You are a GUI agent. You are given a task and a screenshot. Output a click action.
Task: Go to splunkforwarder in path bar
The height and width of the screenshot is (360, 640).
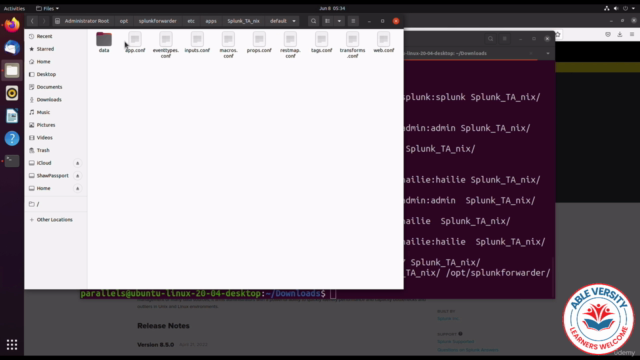coord(158,21)
